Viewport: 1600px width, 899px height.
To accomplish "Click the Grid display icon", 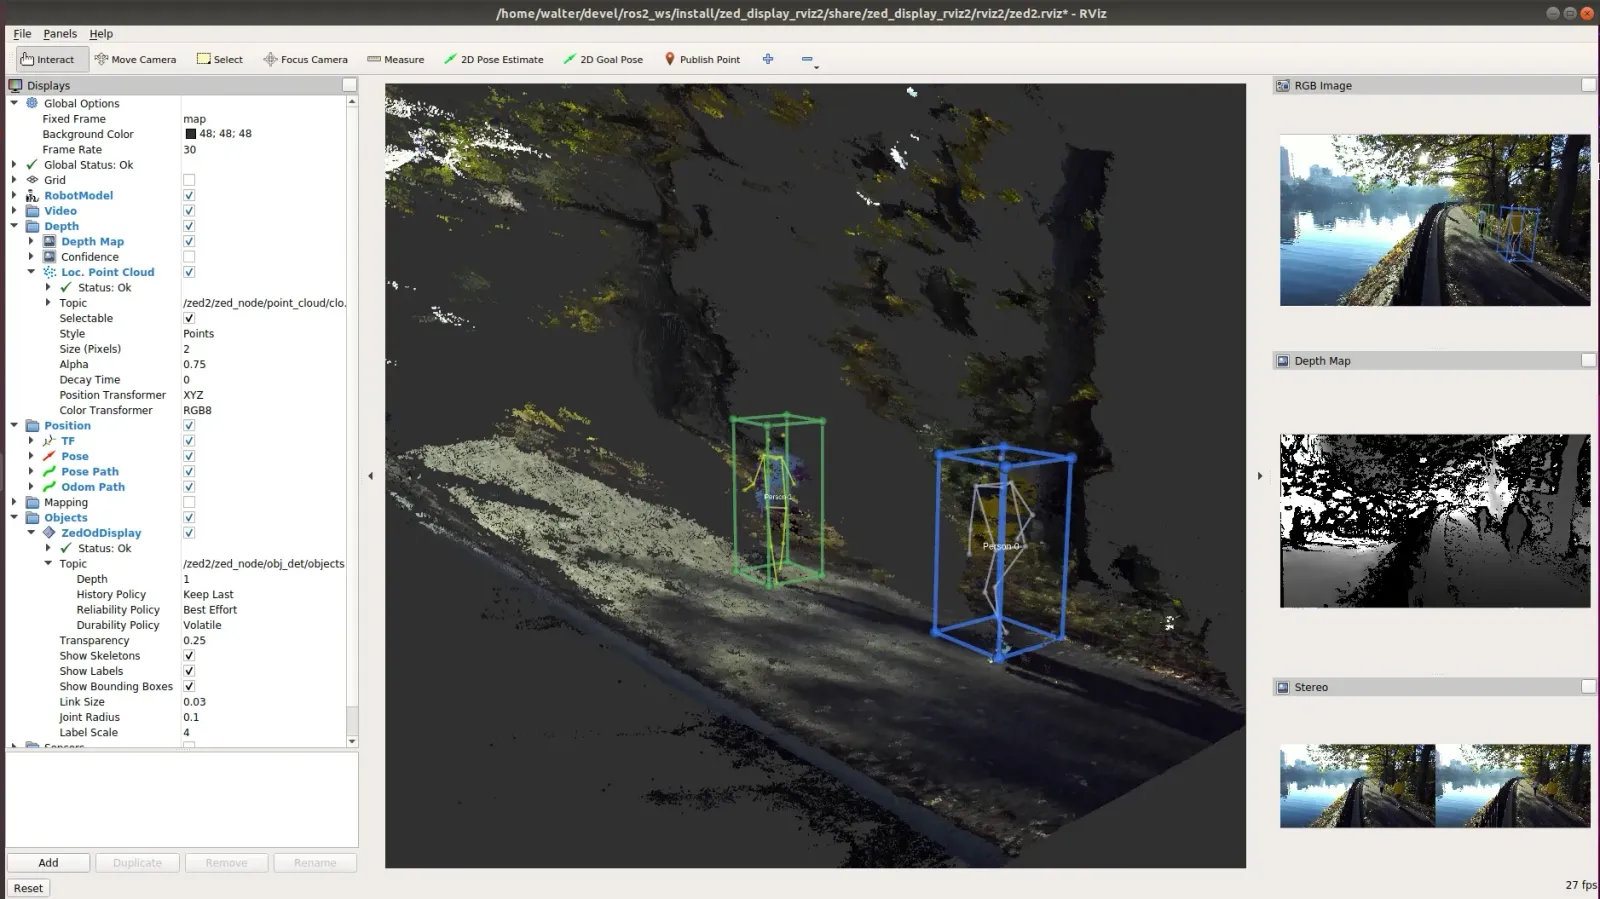I will pyautogui.click(x=32, y=180).
